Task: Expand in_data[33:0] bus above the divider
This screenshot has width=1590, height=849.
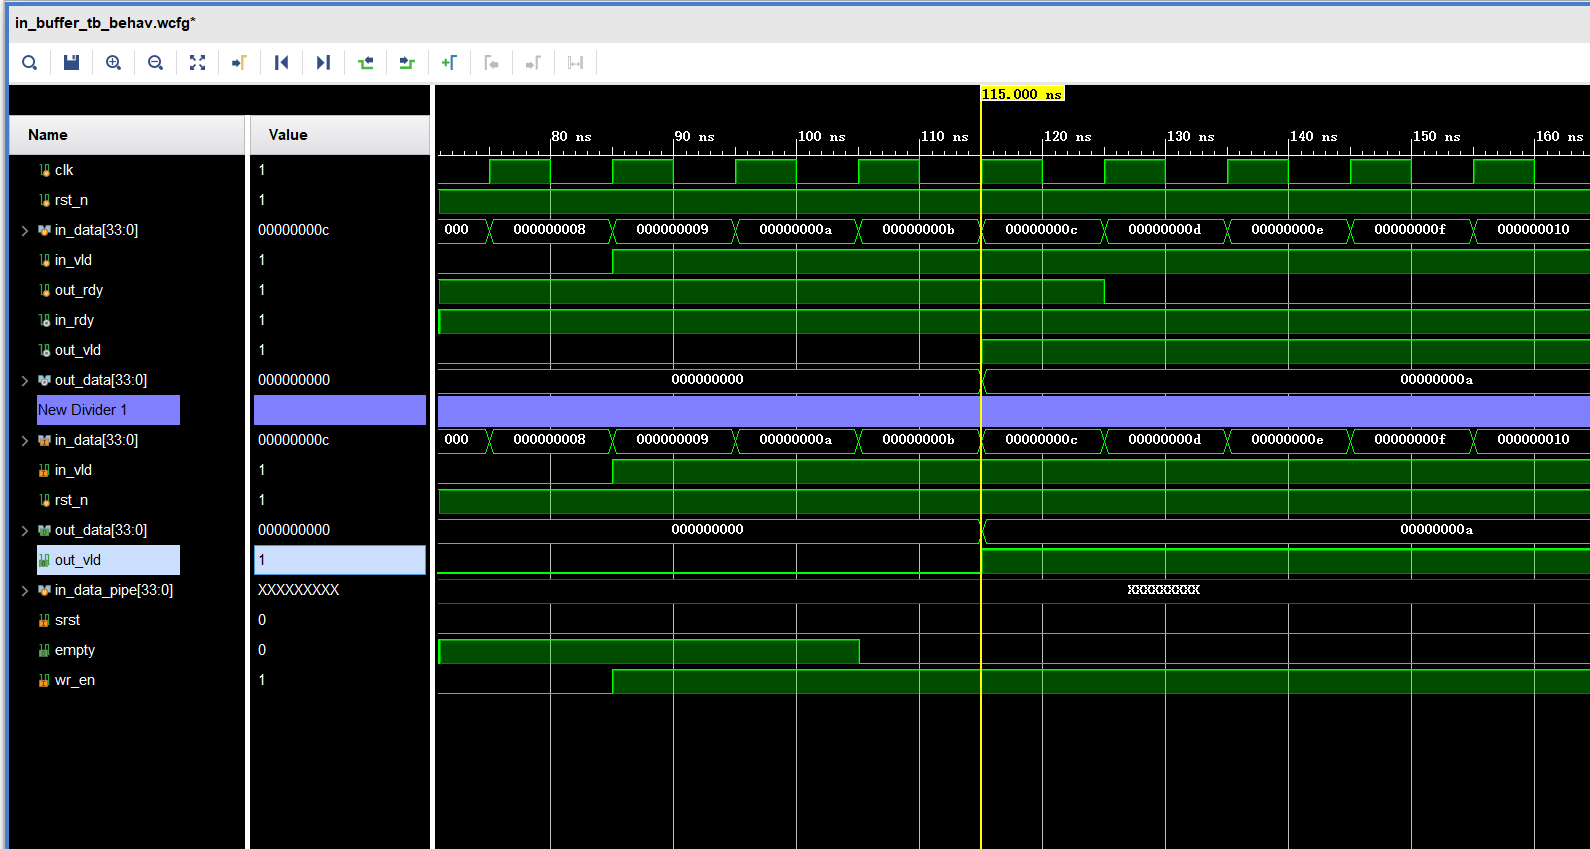Action: [x=25, y=230]
